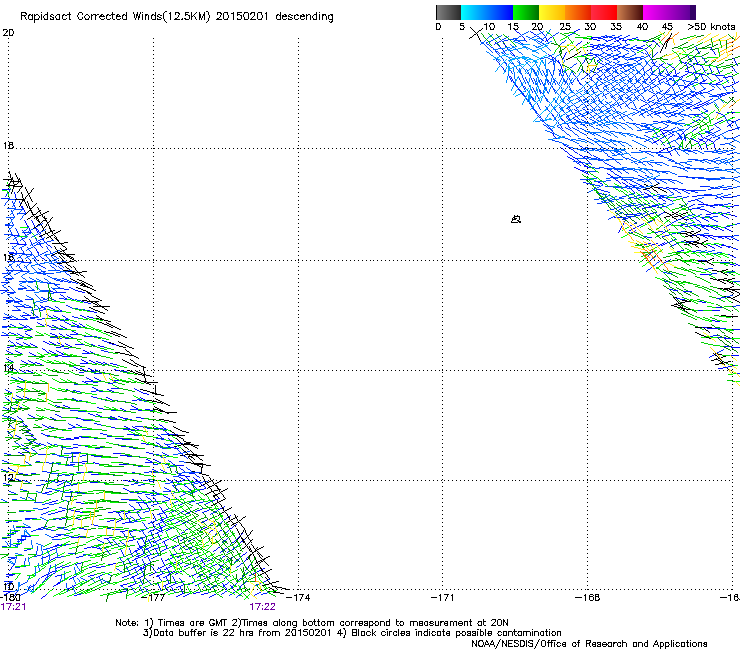Click the magenta 40-45 knots color band

click(658, 12)
